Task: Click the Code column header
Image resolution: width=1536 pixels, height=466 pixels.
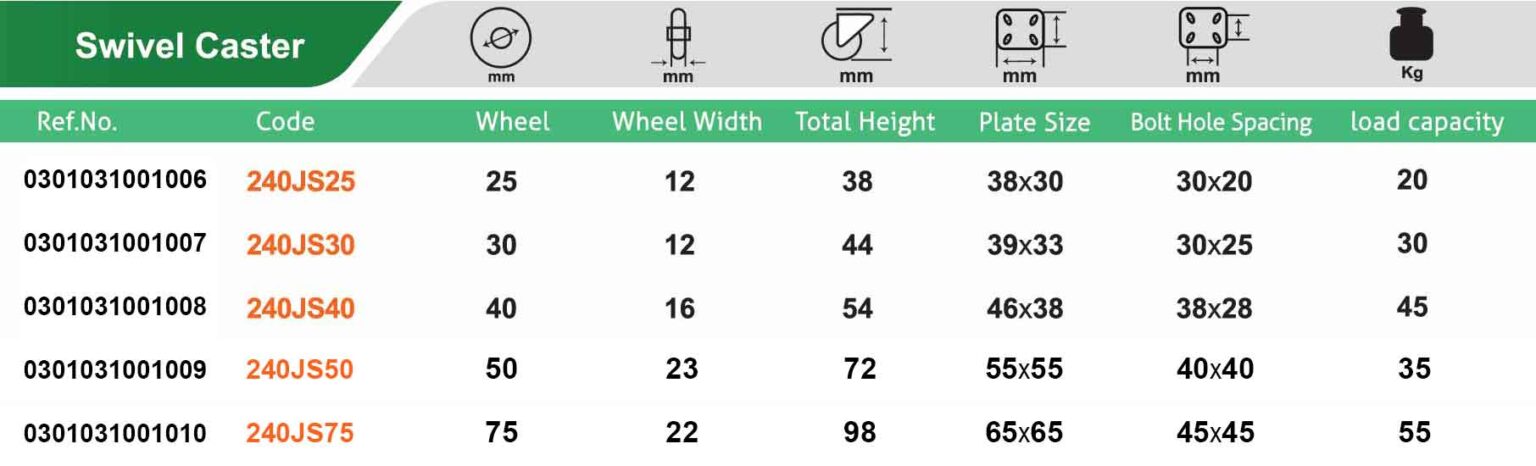Action: pos(285,122)
